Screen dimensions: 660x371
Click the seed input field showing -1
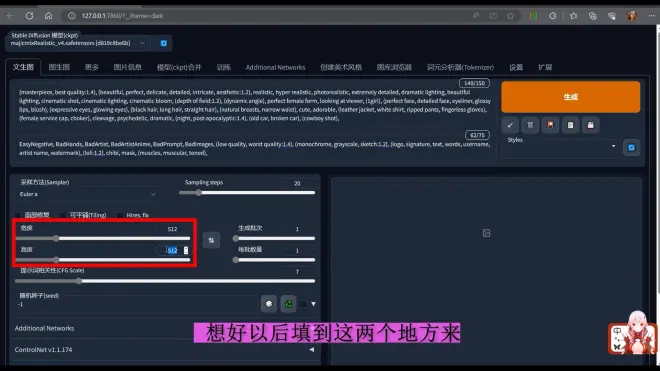(x=136, y=304)
